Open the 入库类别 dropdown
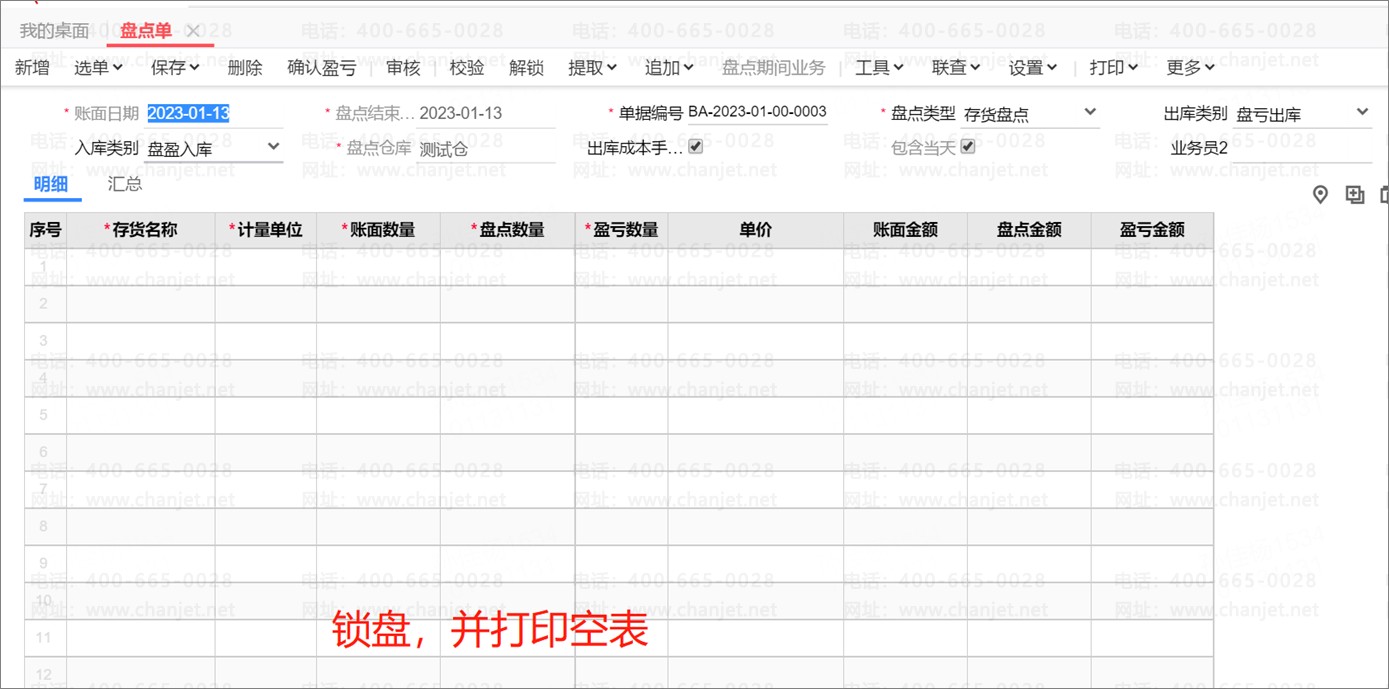This screenshot has width=1389, height=689. [x=214, y=149]
